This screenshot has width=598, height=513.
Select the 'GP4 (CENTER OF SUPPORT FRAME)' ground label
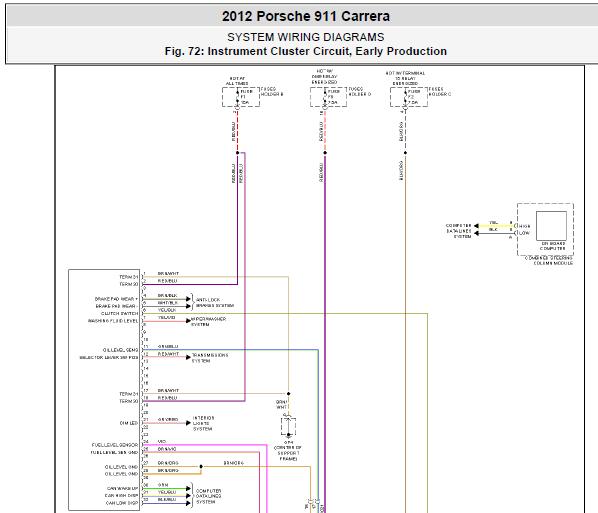[288, 450]
